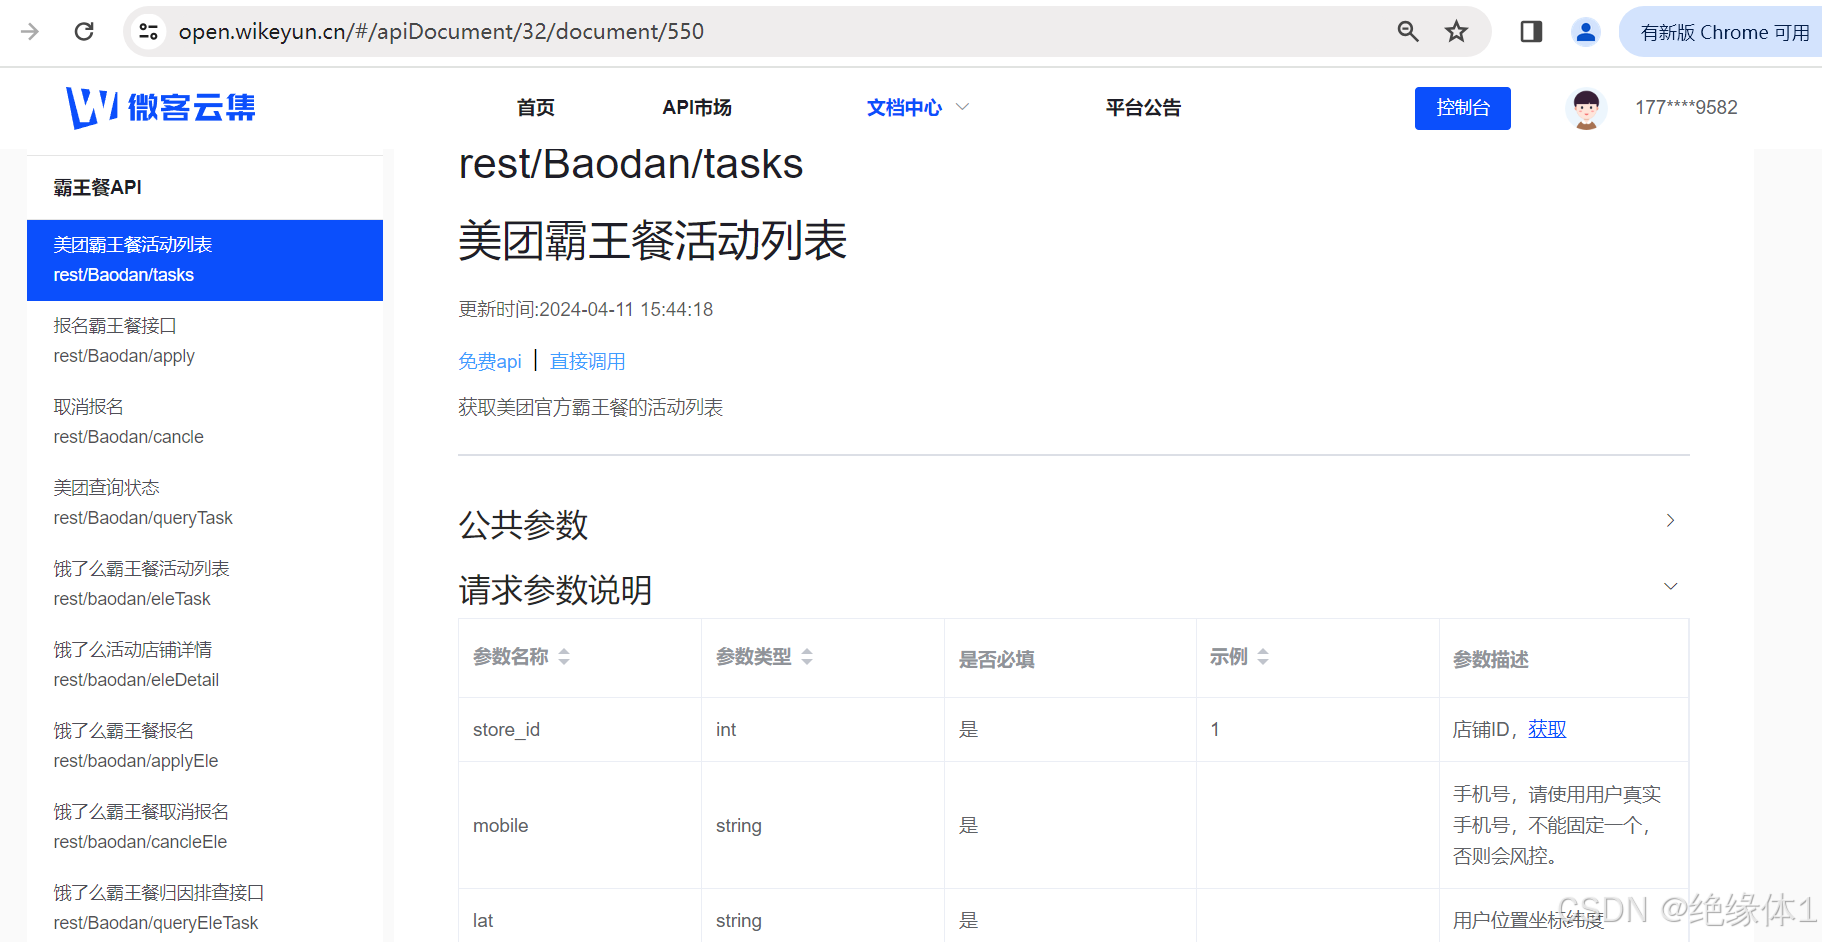Open 饿了么霸王餐报名 in sidebar
Image resolution: width=1822 pixels, height=942 pixels.
205,746
